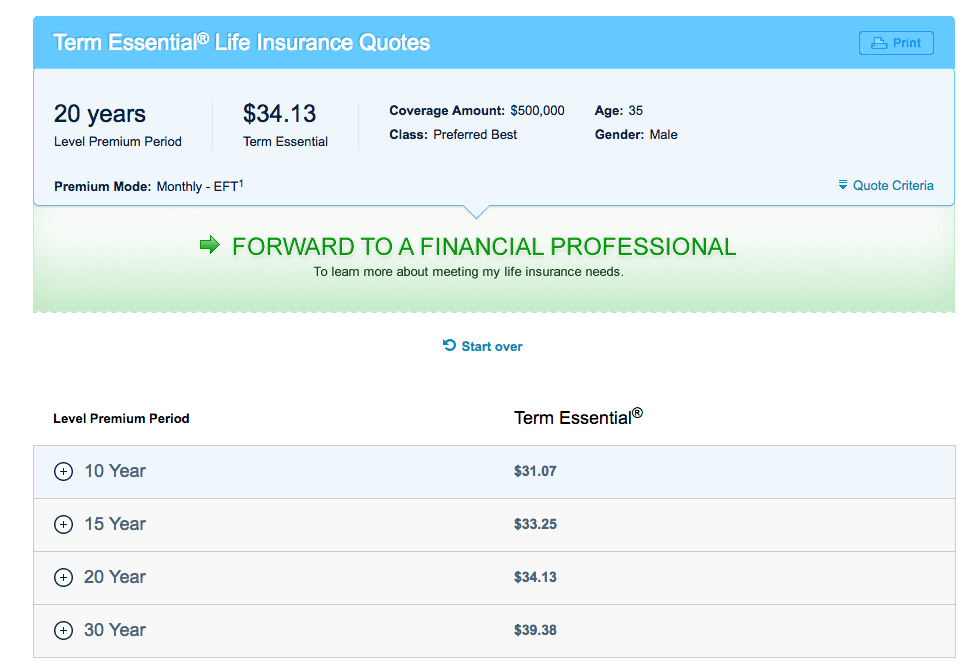Screen dimensions: 972x669
Task: Click the Class: Preferred Best text
Action: (453, 135)
